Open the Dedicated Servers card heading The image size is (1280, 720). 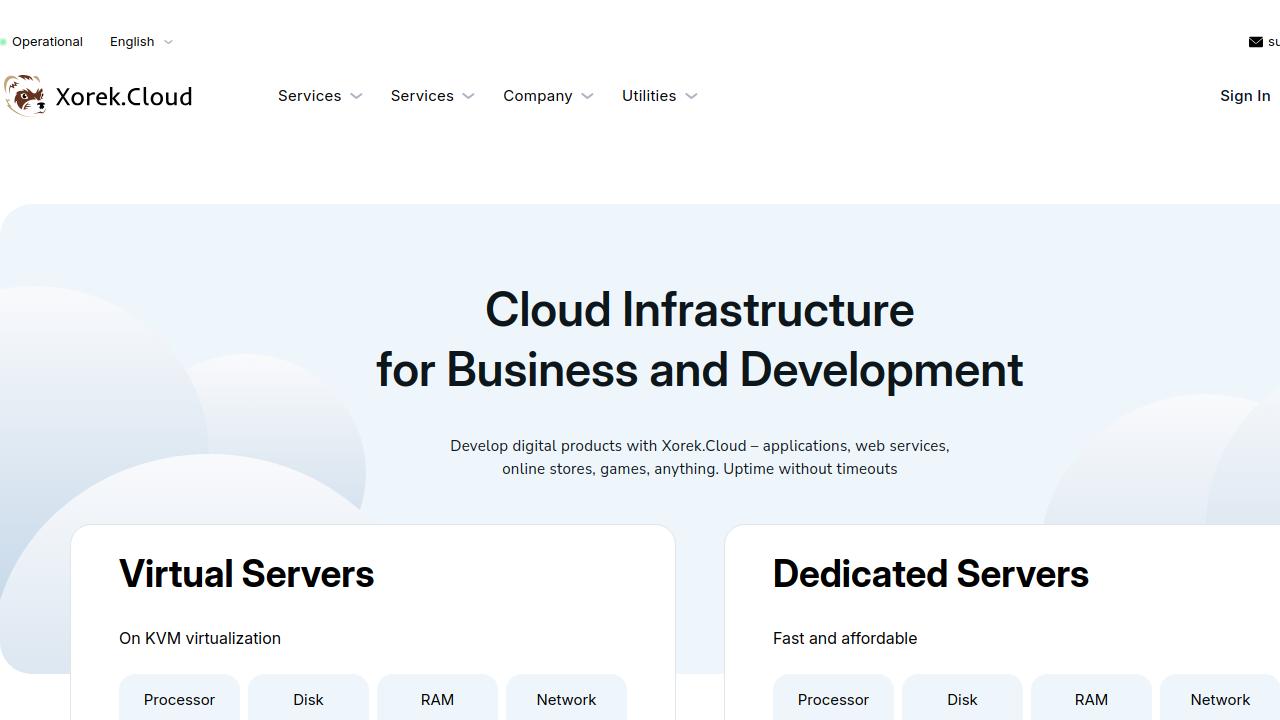pyautogui.click(x=930, y=574)
